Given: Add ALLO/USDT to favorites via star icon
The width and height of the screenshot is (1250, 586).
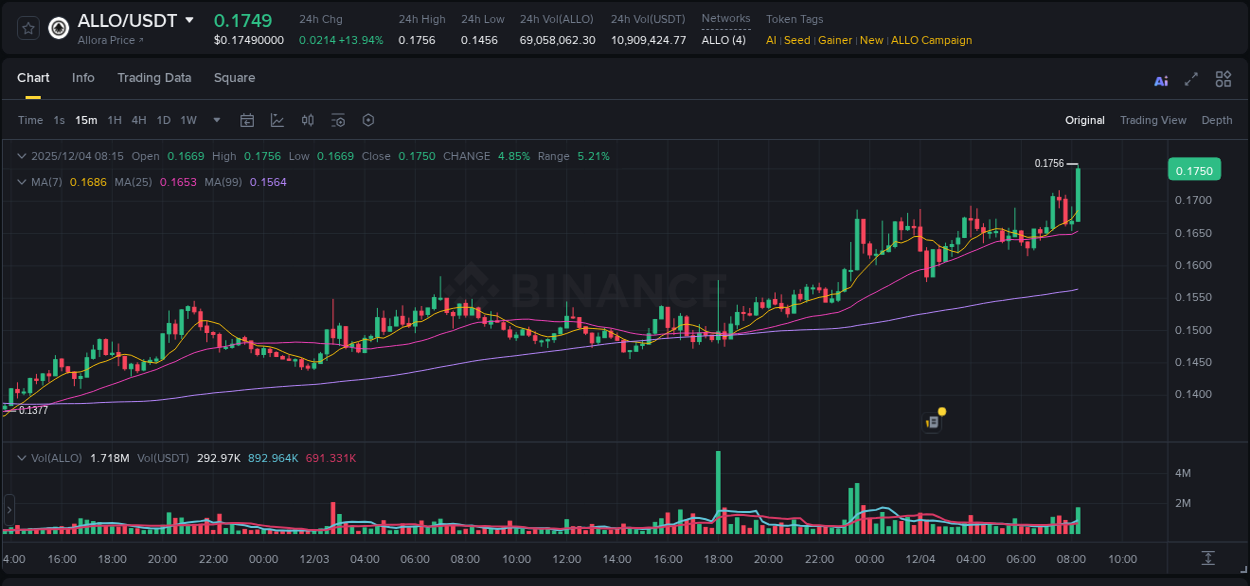Looking at the screenshot, I should pos(27,27).
